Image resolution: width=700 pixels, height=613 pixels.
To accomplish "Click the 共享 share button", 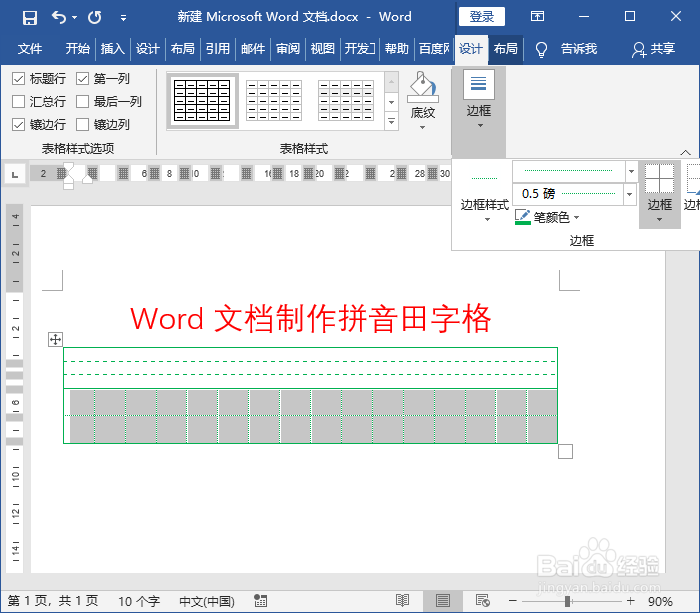I will click(653, 49).
